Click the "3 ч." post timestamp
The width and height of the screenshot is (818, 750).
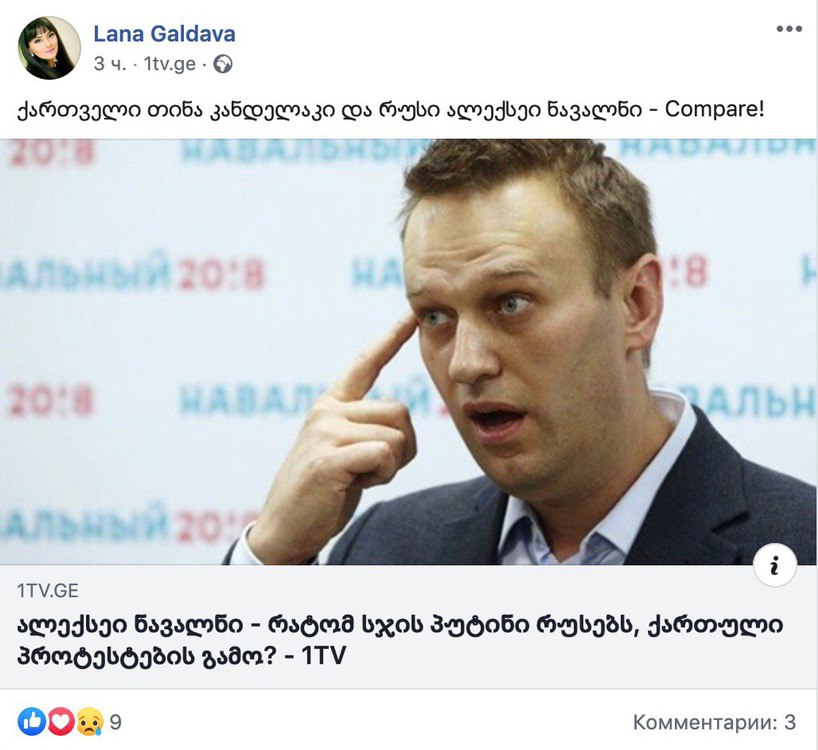click(110, 64)
